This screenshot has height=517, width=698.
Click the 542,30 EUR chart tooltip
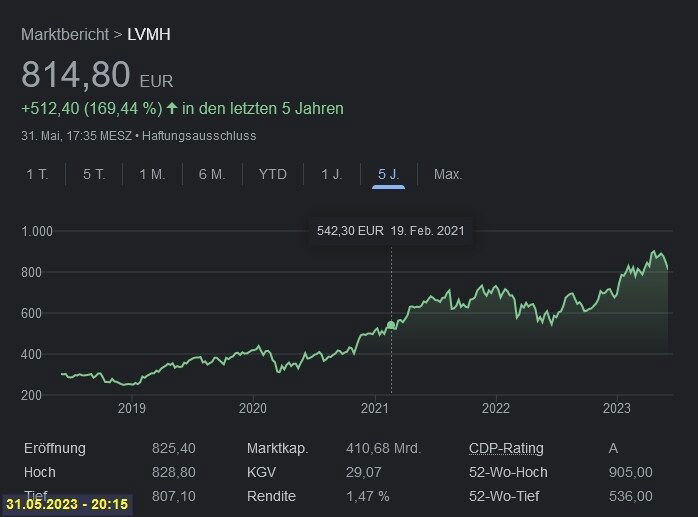pyautogui.click(x=390, y=231)
